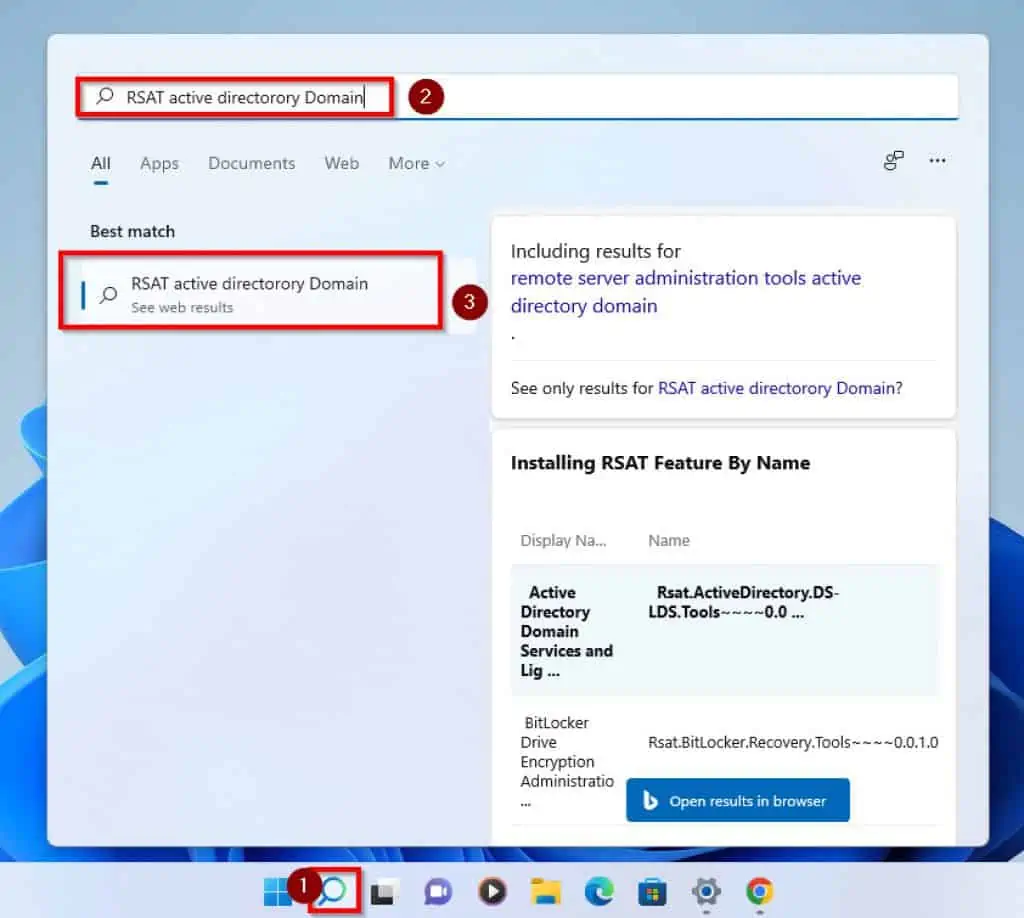This screenshot has height=918, width=1024.
Task: Click the search options icon beside the ellipsis
Action: tap(893, 161)
